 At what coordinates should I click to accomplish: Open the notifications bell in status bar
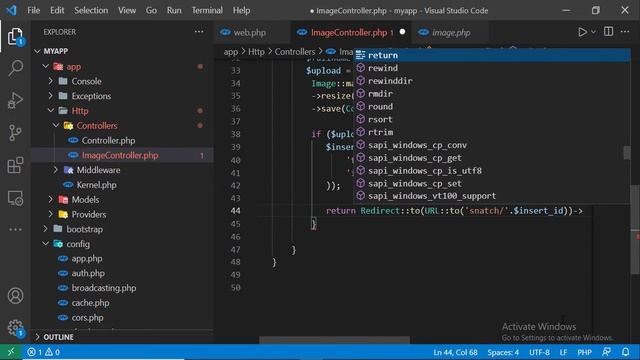(625, 352)
